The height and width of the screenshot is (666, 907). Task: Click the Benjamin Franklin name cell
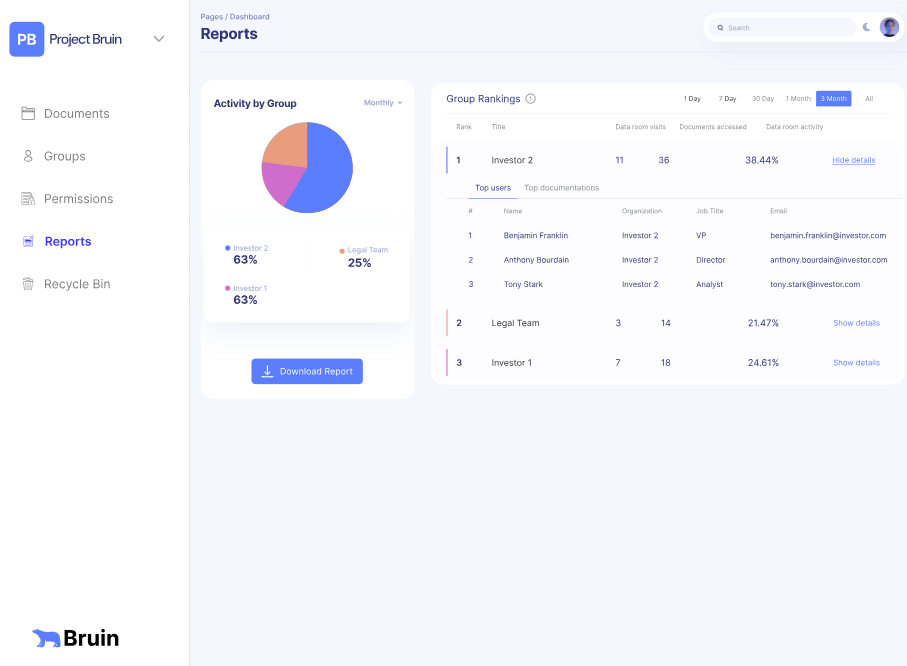coord(536,236)
